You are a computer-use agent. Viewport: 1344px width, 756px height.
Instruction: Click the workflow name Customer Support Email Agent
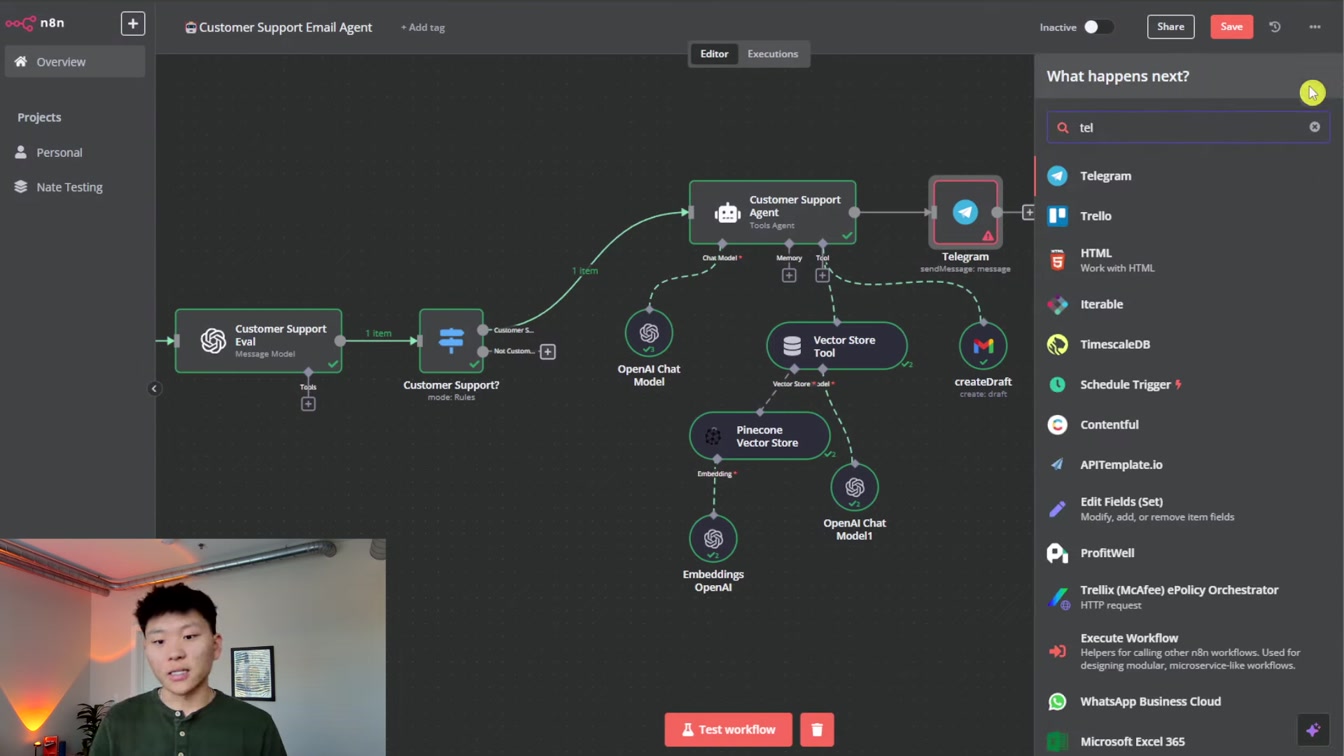click(285, 27)
